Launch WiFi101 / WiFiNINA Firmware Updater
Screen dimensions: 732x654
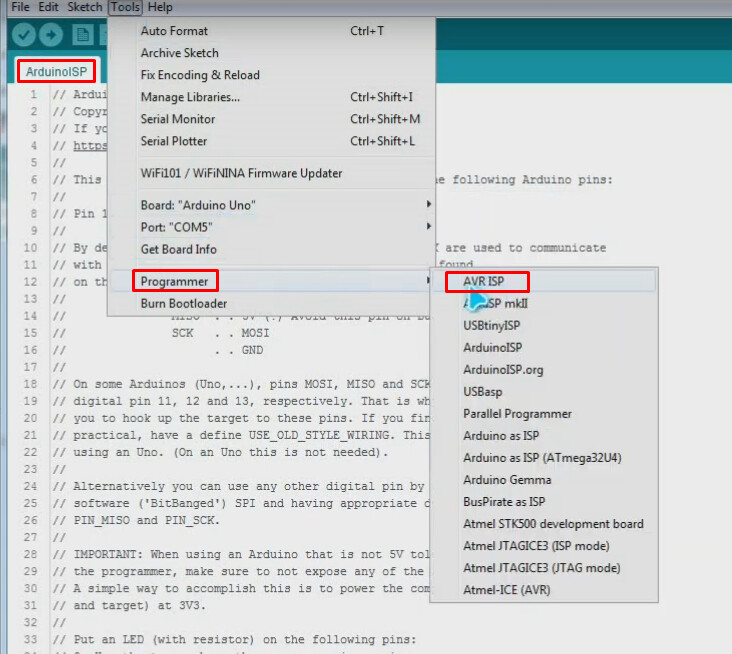coord(271,173)
